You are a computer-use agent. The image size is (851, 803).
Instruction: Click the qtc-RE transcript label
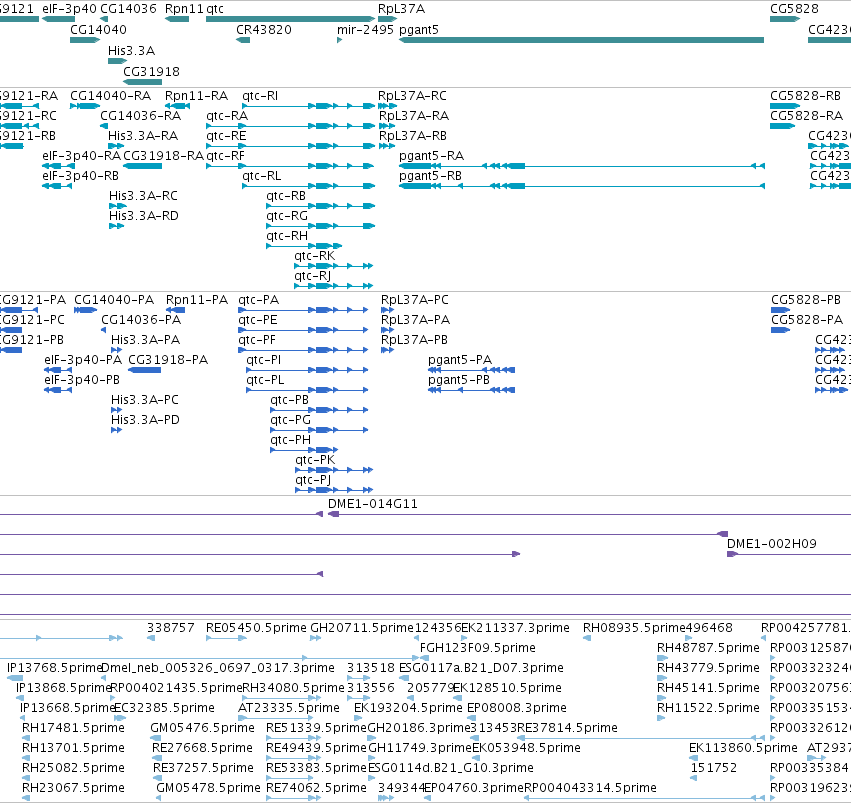[226, 136]
